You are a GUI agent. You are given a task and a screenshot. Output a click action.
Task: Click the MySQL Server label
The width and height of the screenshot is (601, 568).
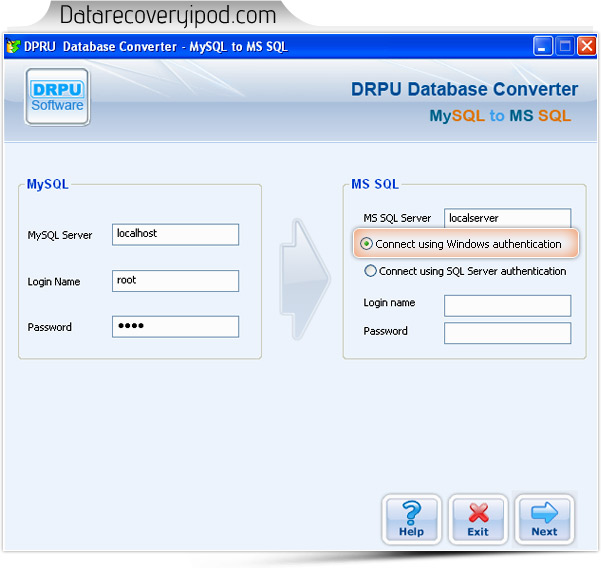(60, 235)
